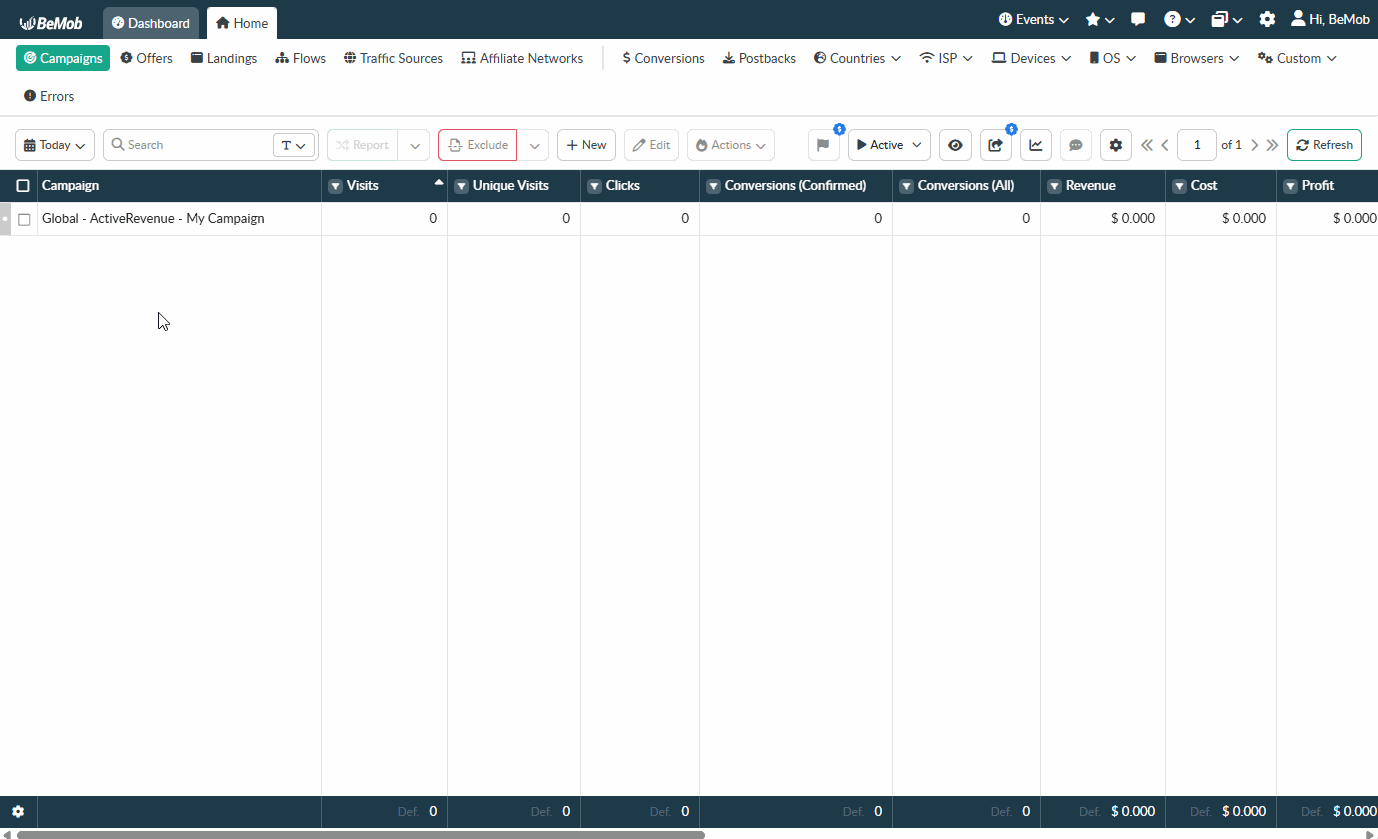
Task: Create a New campaign
Action: (x=586, y=145)
